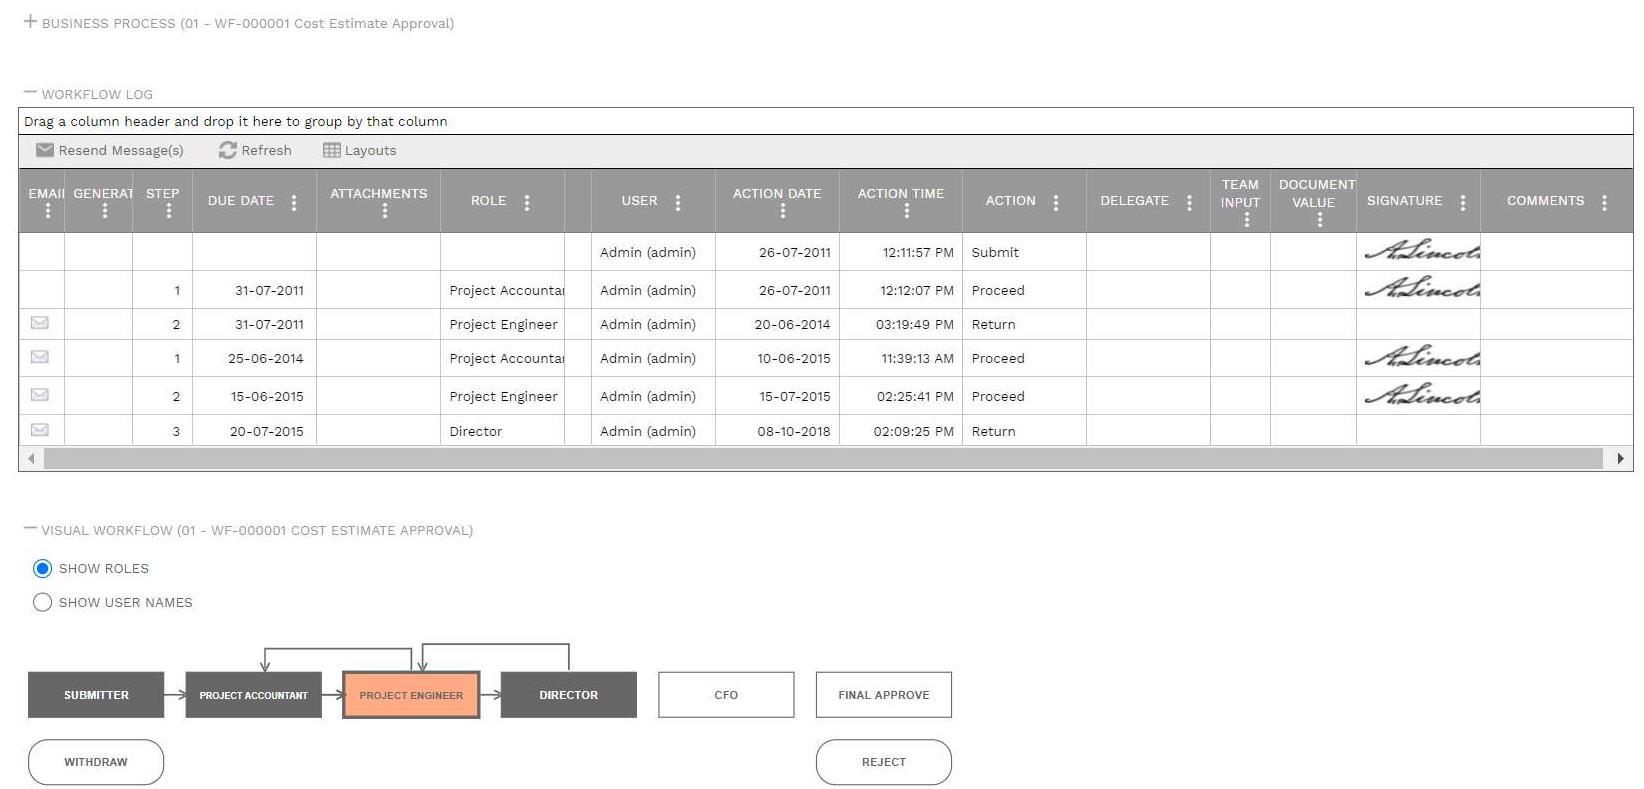Open the Delegate column menu dots

coord(1189,202)
